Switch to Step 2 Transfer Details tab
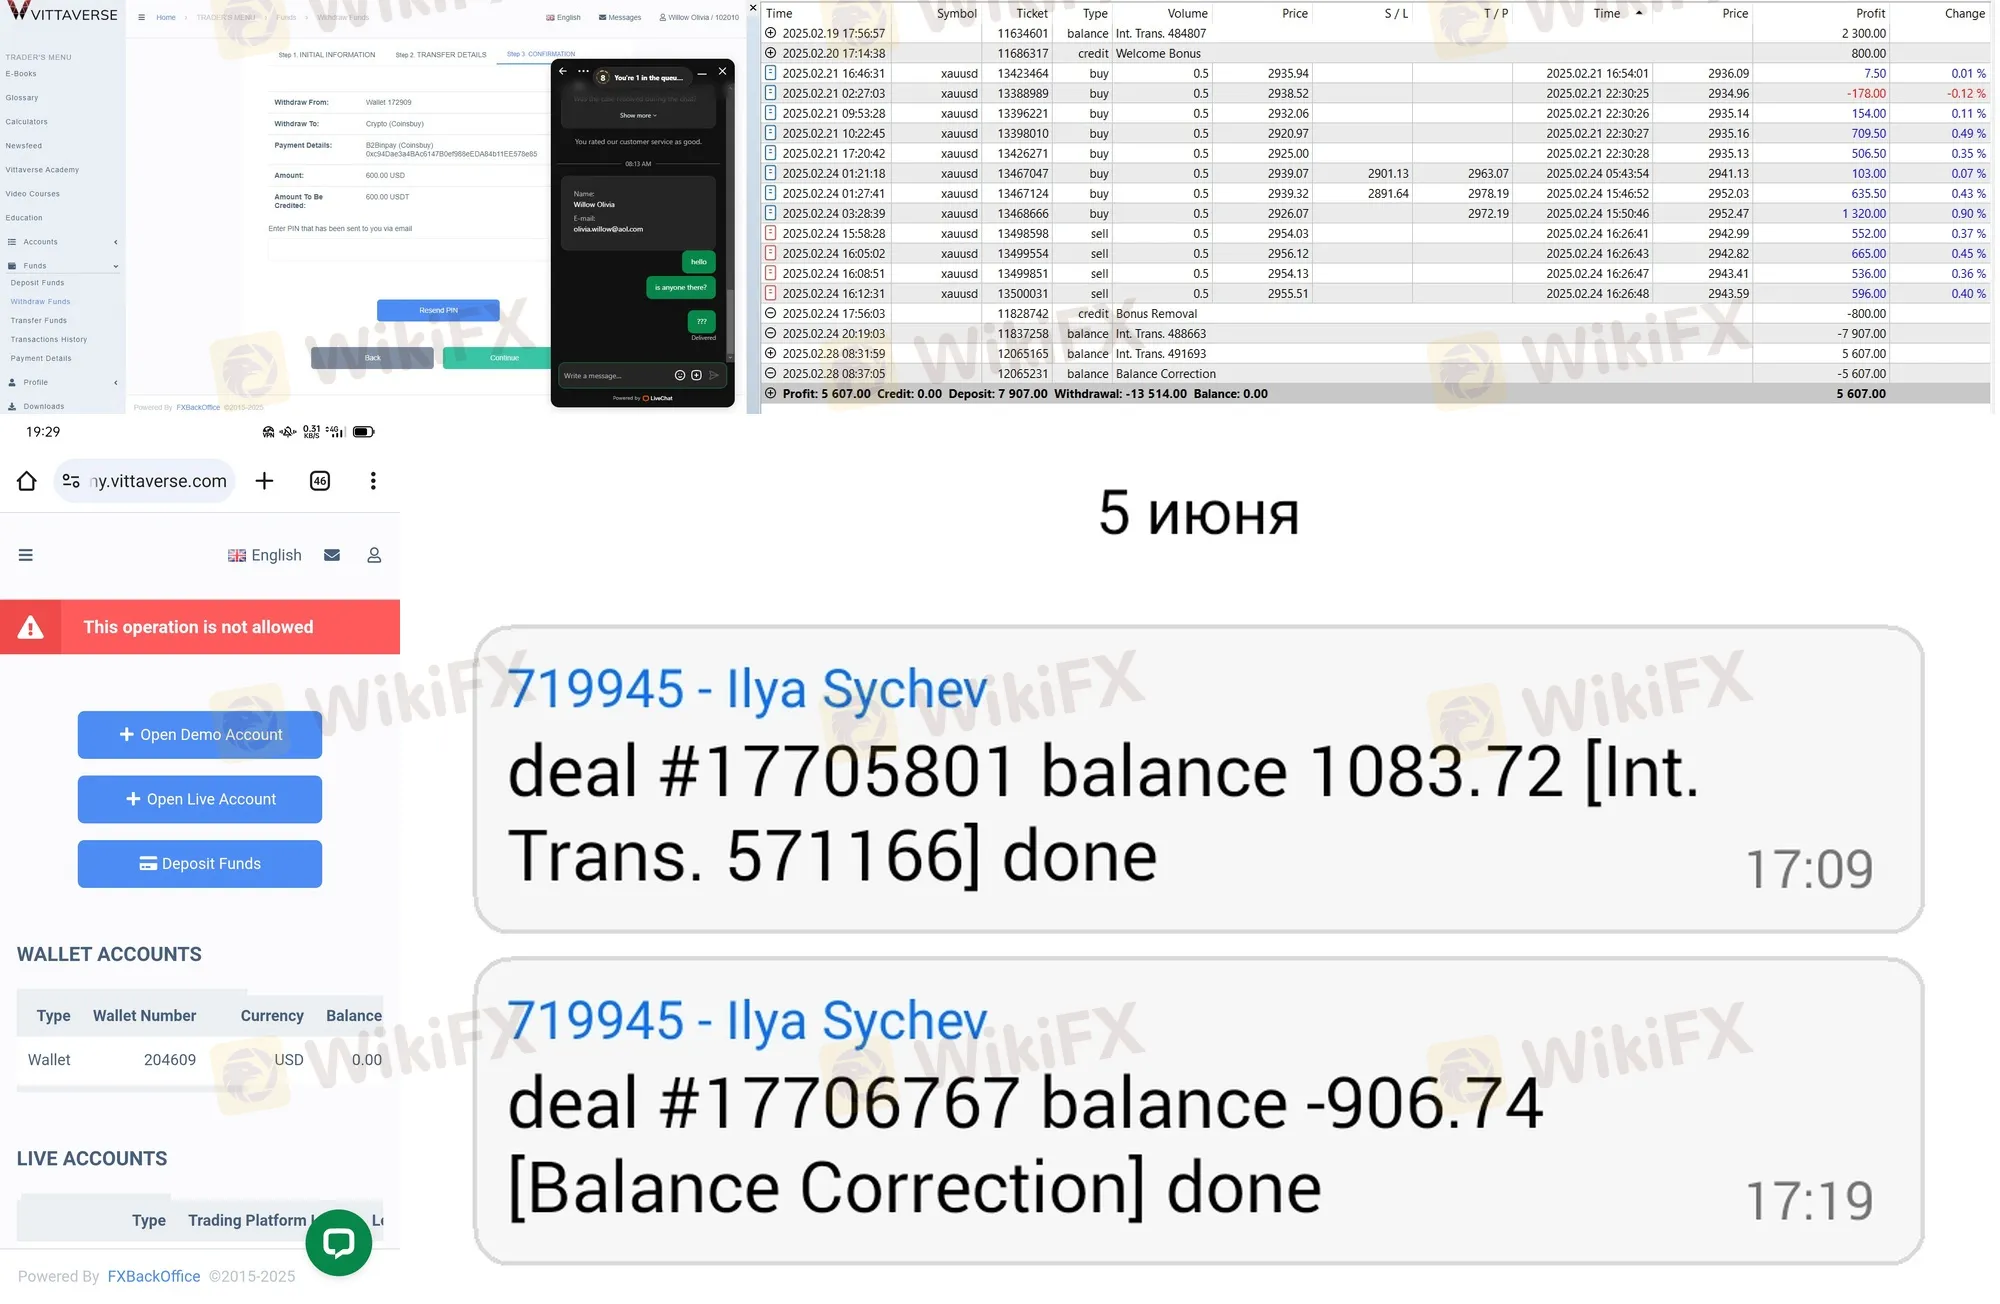This screenshot has height=1304, width=2000. (440, 55)
